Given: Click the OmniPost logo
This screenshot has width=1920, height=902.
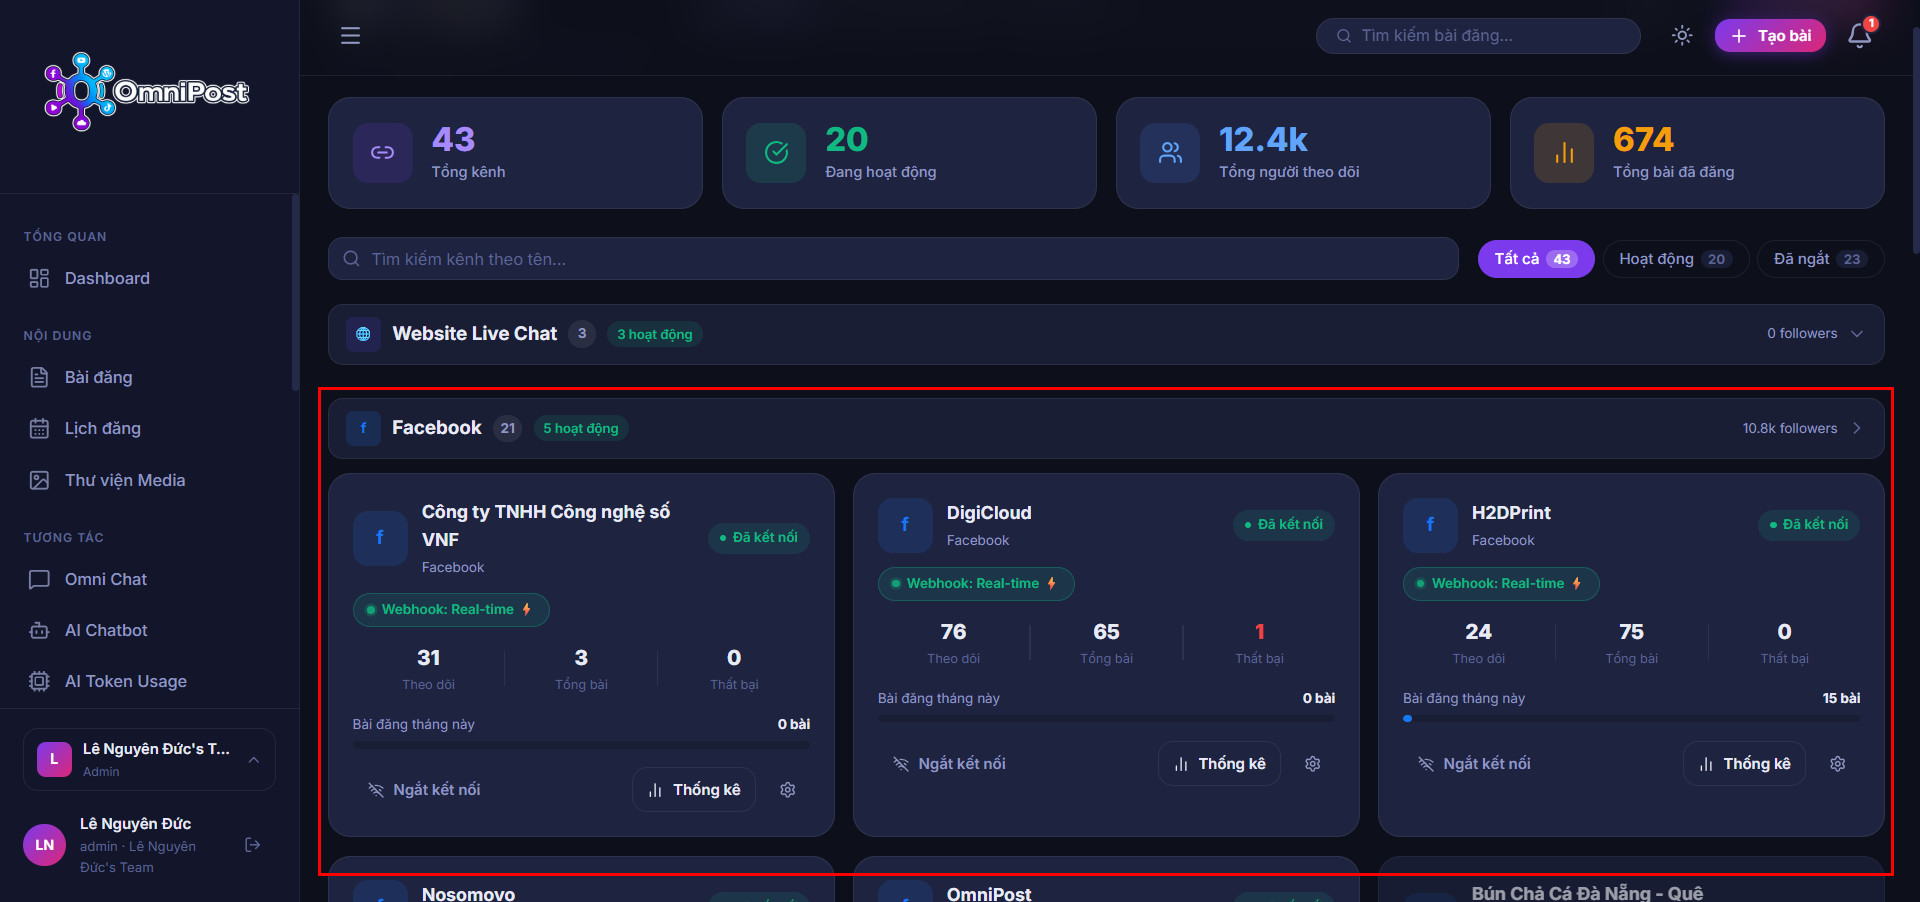Looking at the screenshot, I should pos(147,91).
